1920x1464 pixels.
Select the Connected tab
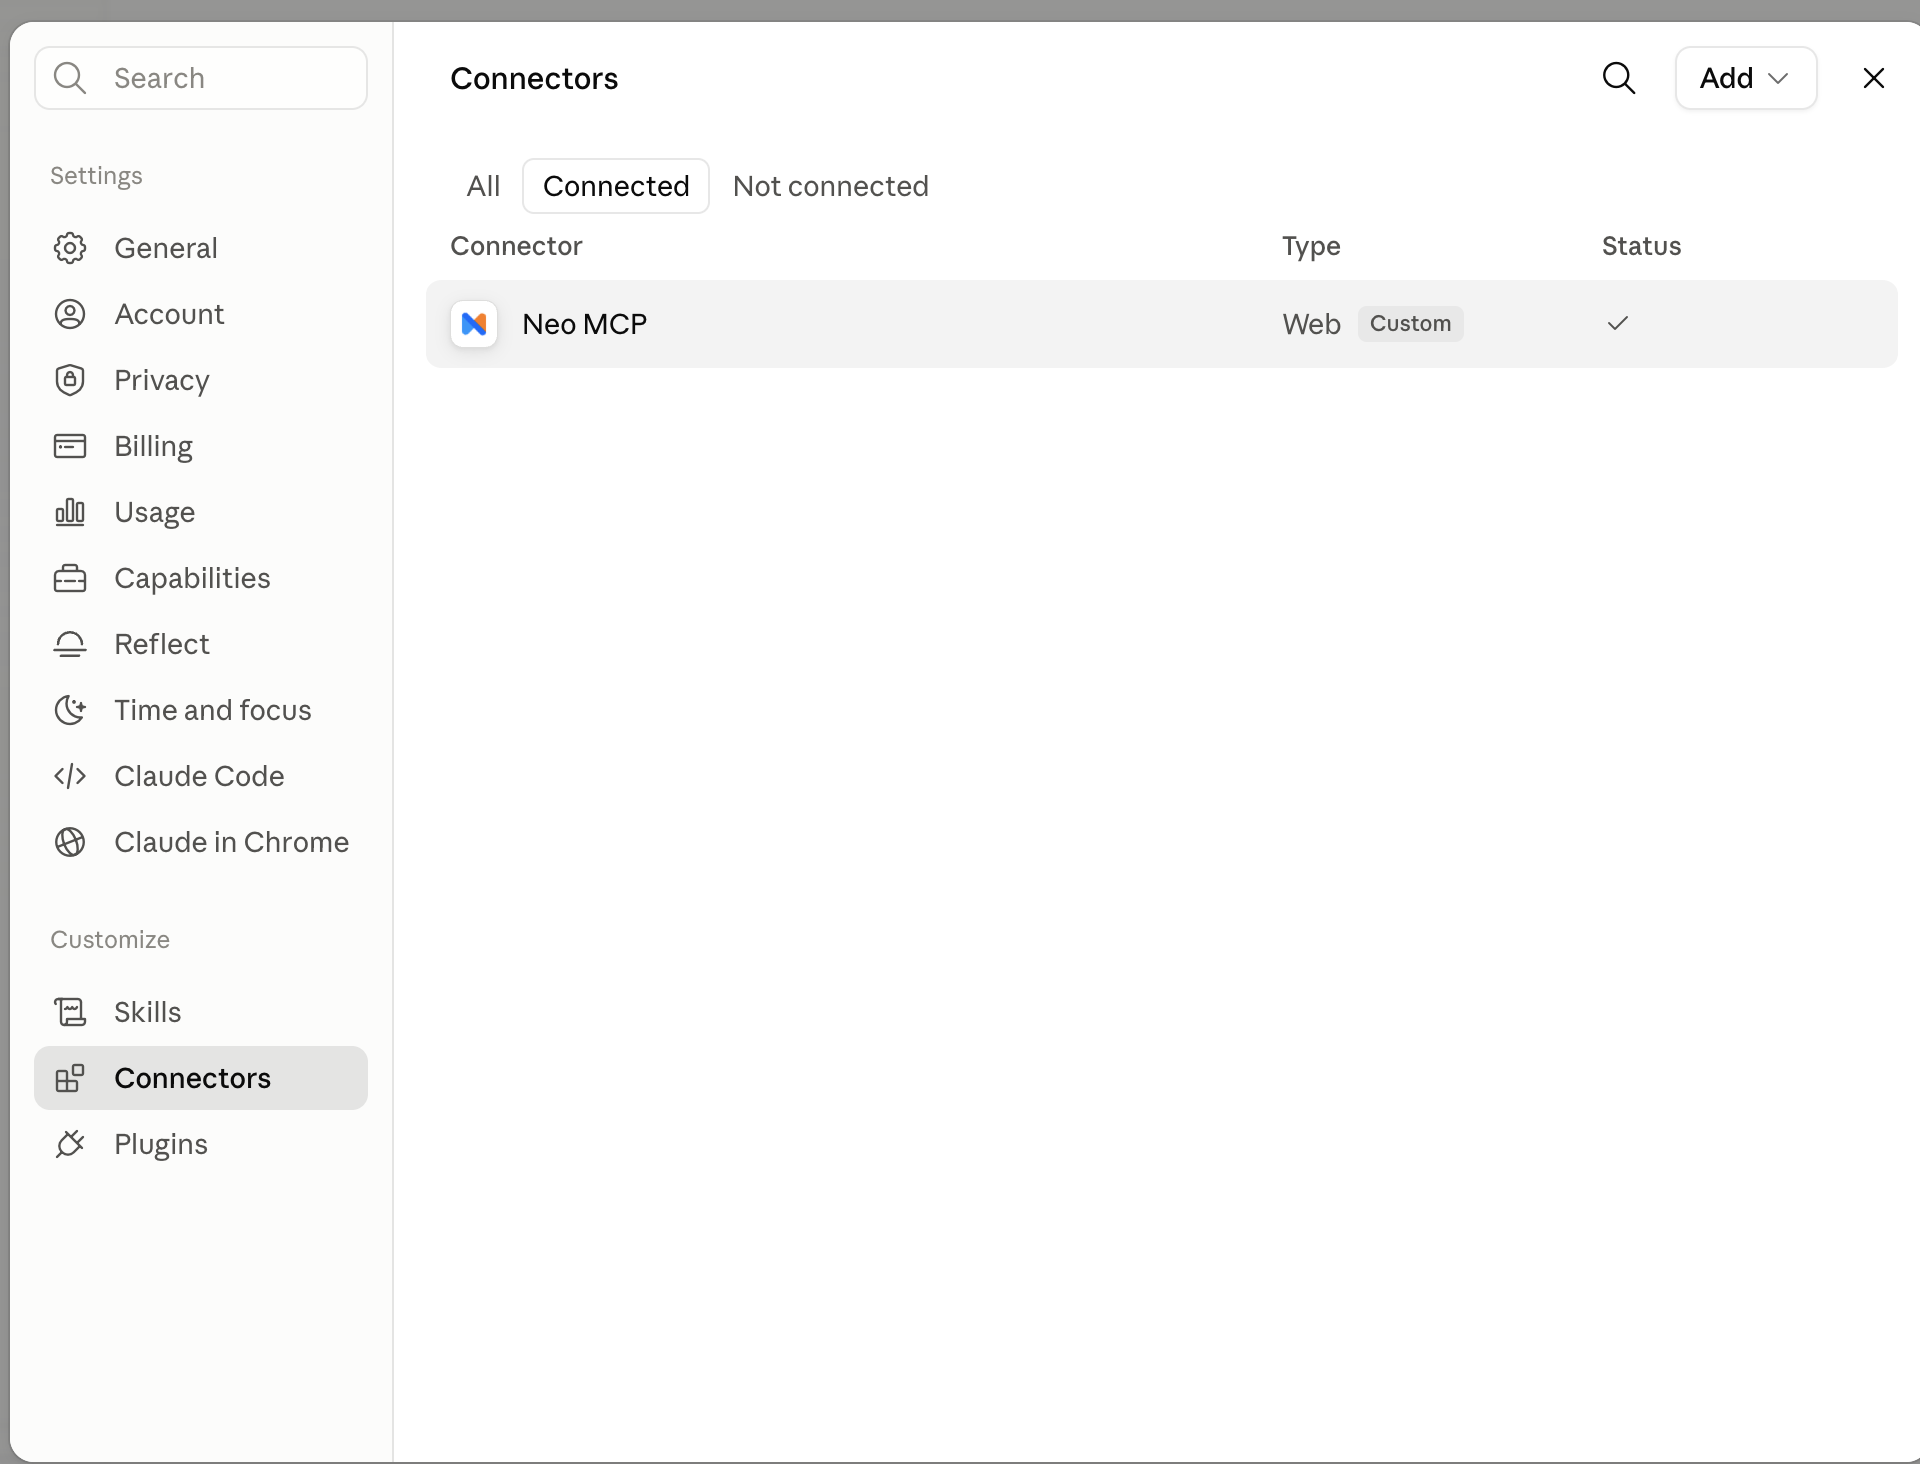pos(616,186)
